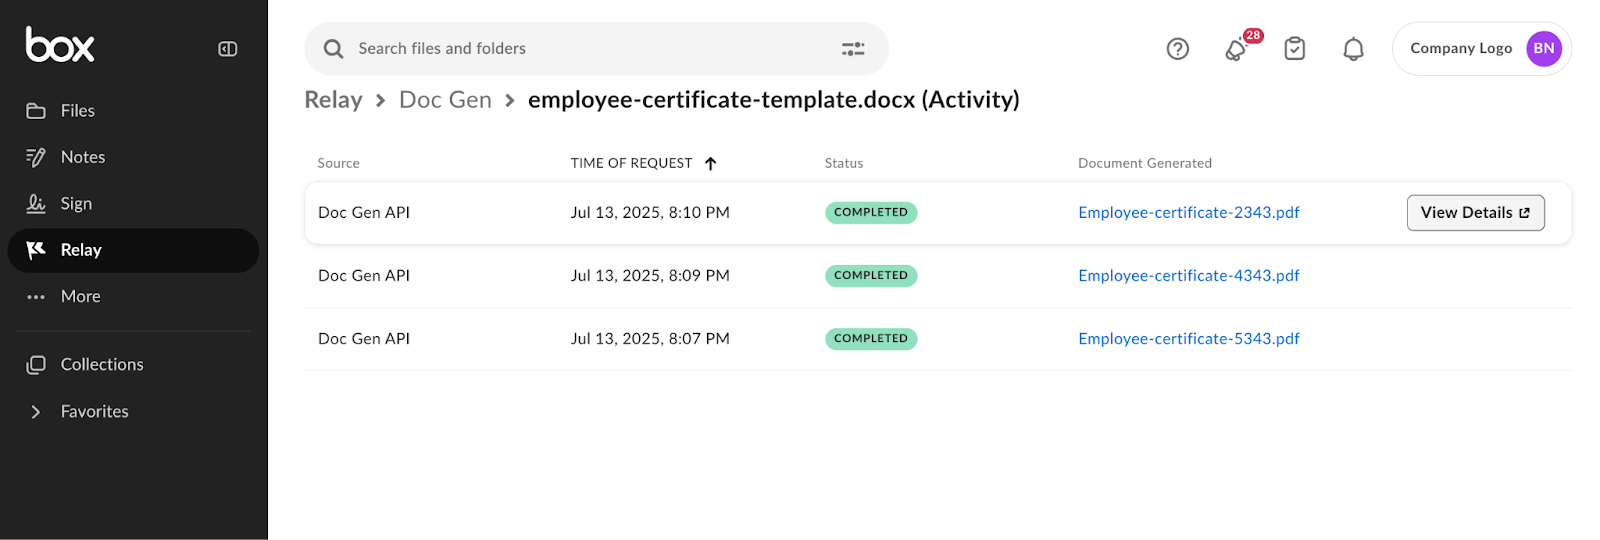The width and height of the screenshot is (1600, 540).
Task: Open Employee-certificate-4343.pdf link
Action: point(1188,276)
